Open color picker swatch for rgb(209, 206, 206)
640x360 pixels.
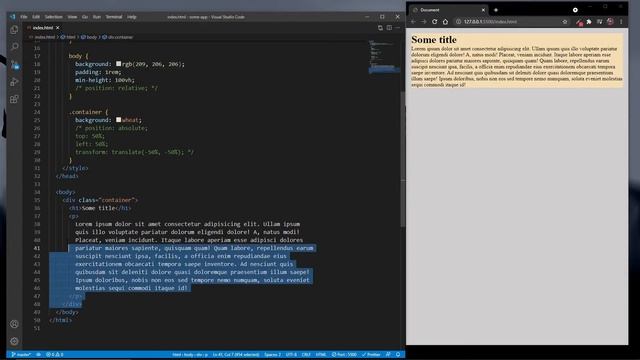[118, 64]
